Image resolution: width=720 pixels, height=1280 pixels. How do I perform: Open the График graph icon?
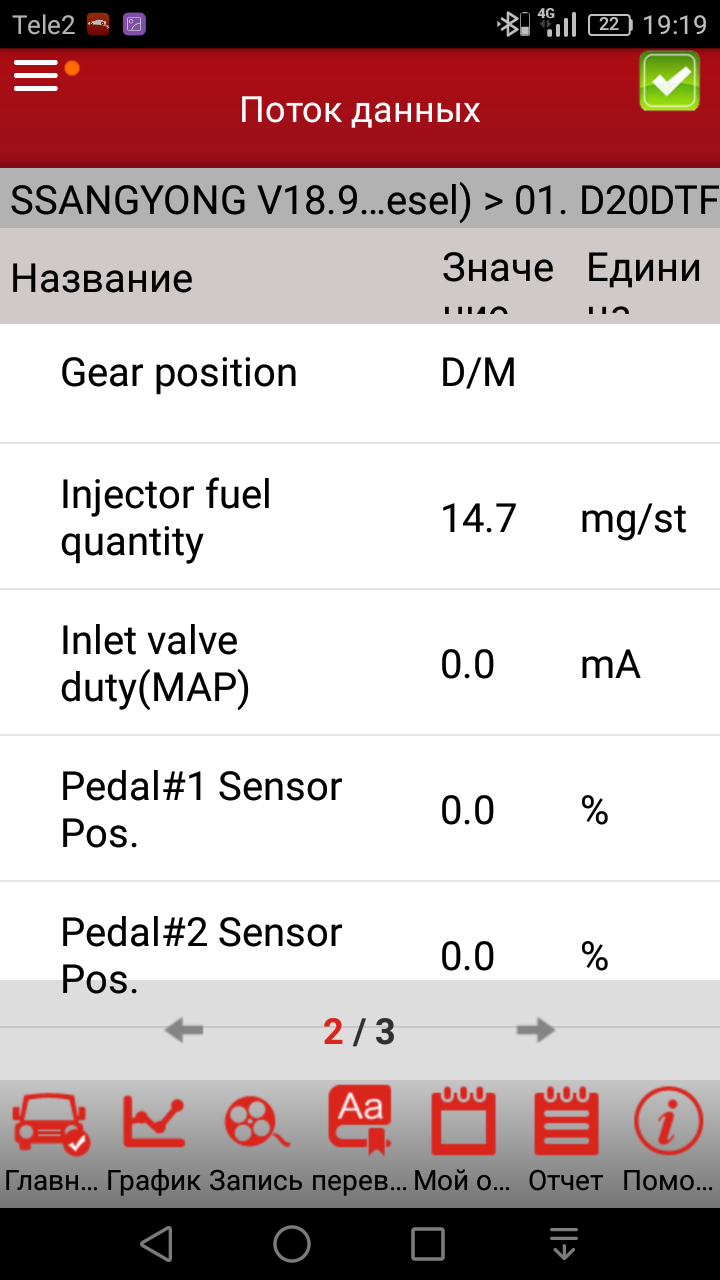[153, 1125]
